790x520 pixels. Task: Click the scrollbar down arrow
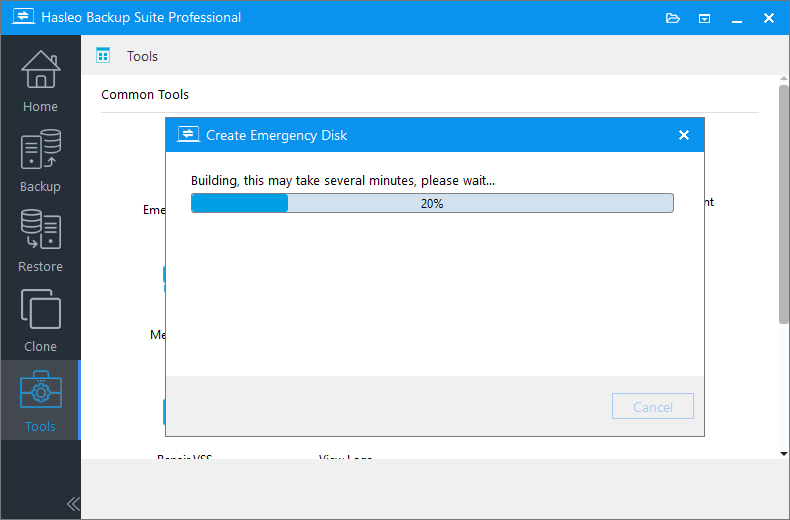pyautogui.click(x=783, y=453)
